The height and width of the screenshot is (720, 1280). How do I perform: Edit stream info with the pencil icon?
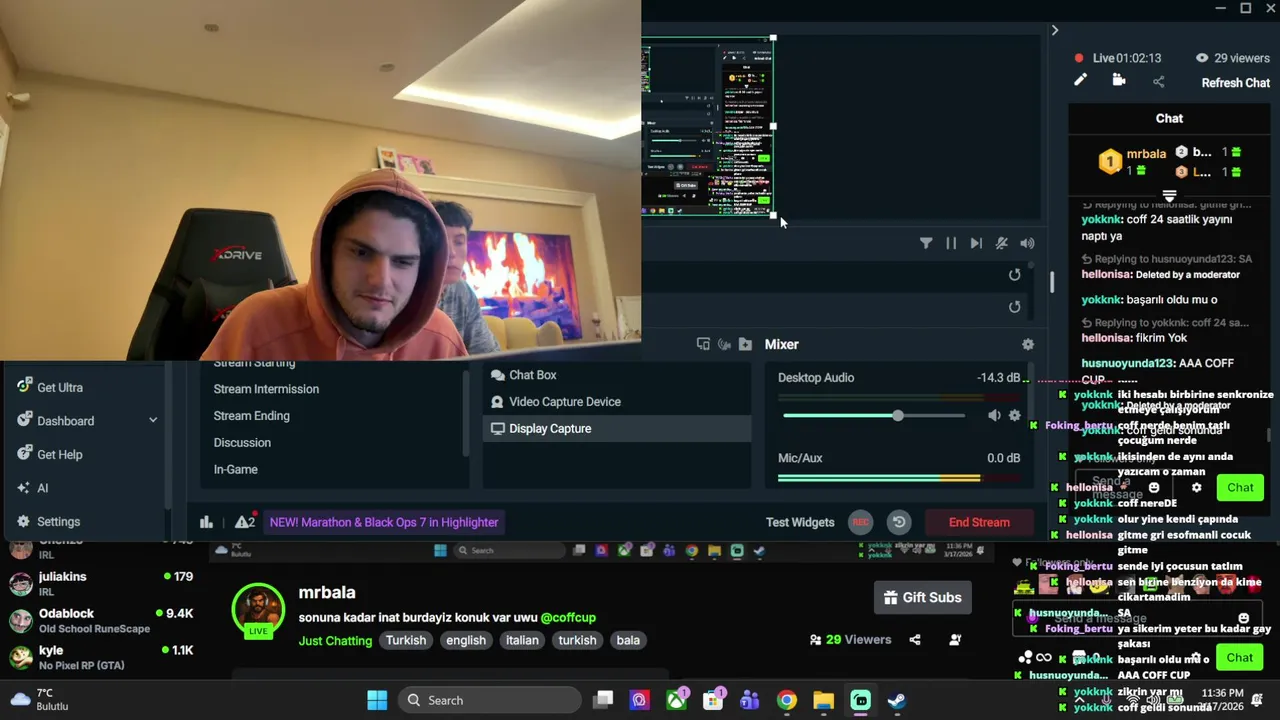point(1080,81)
